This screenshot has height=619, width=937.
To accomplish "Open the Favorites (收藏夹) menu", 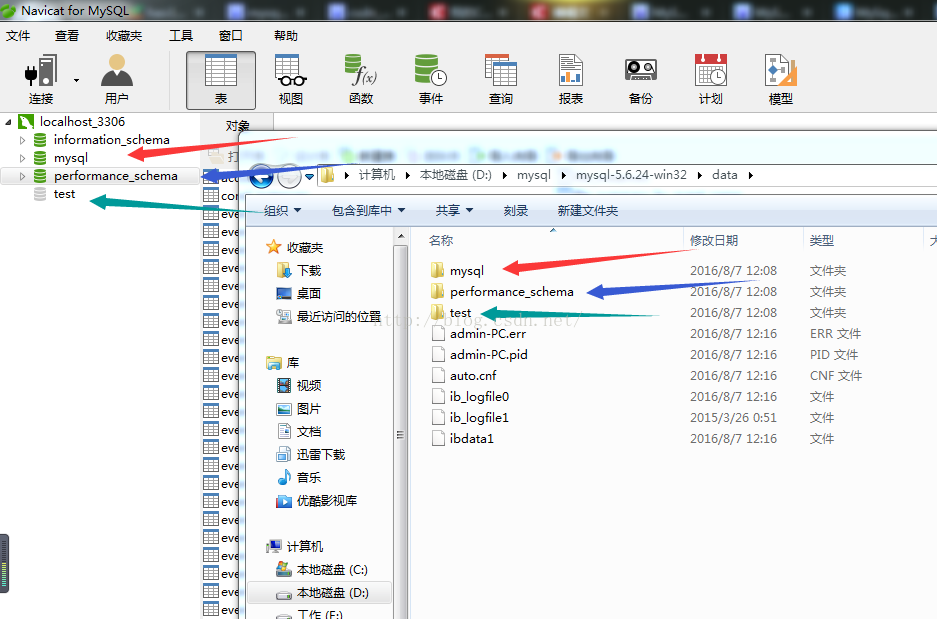I will click(124, 36).
